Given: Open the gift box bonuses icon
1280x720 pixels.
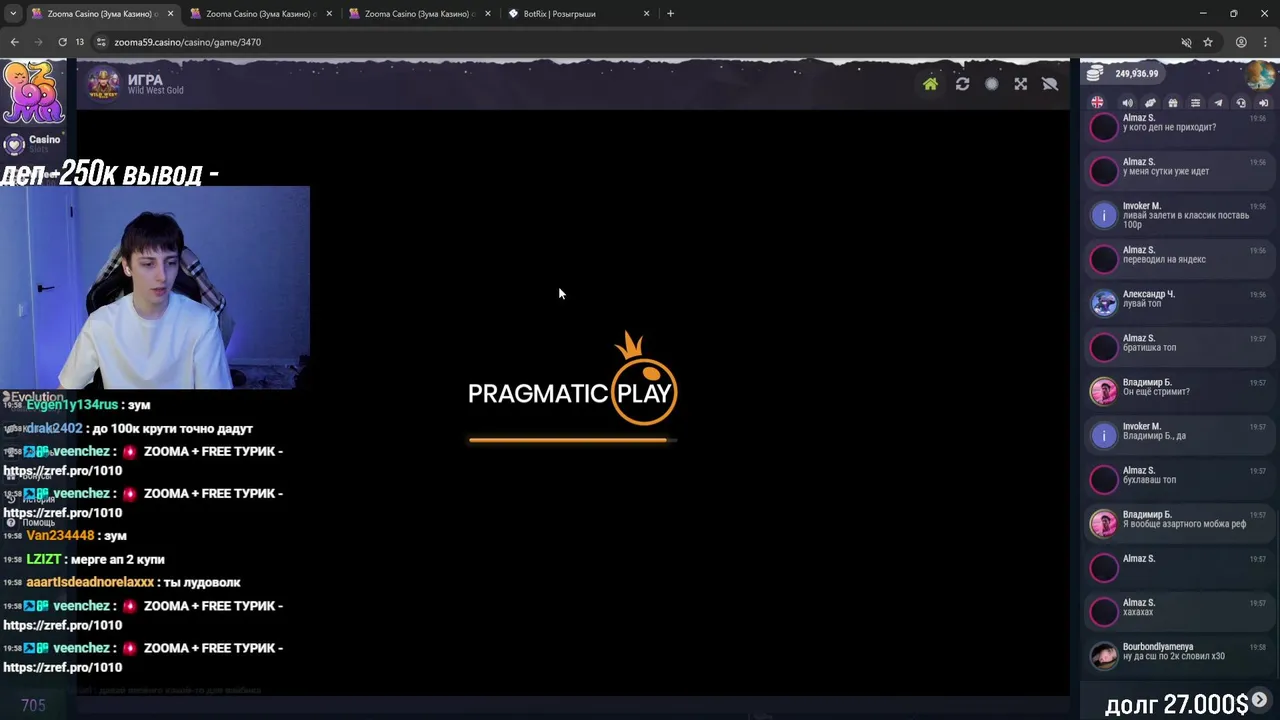Looking at the screenshot, I should click(1173, 103).
